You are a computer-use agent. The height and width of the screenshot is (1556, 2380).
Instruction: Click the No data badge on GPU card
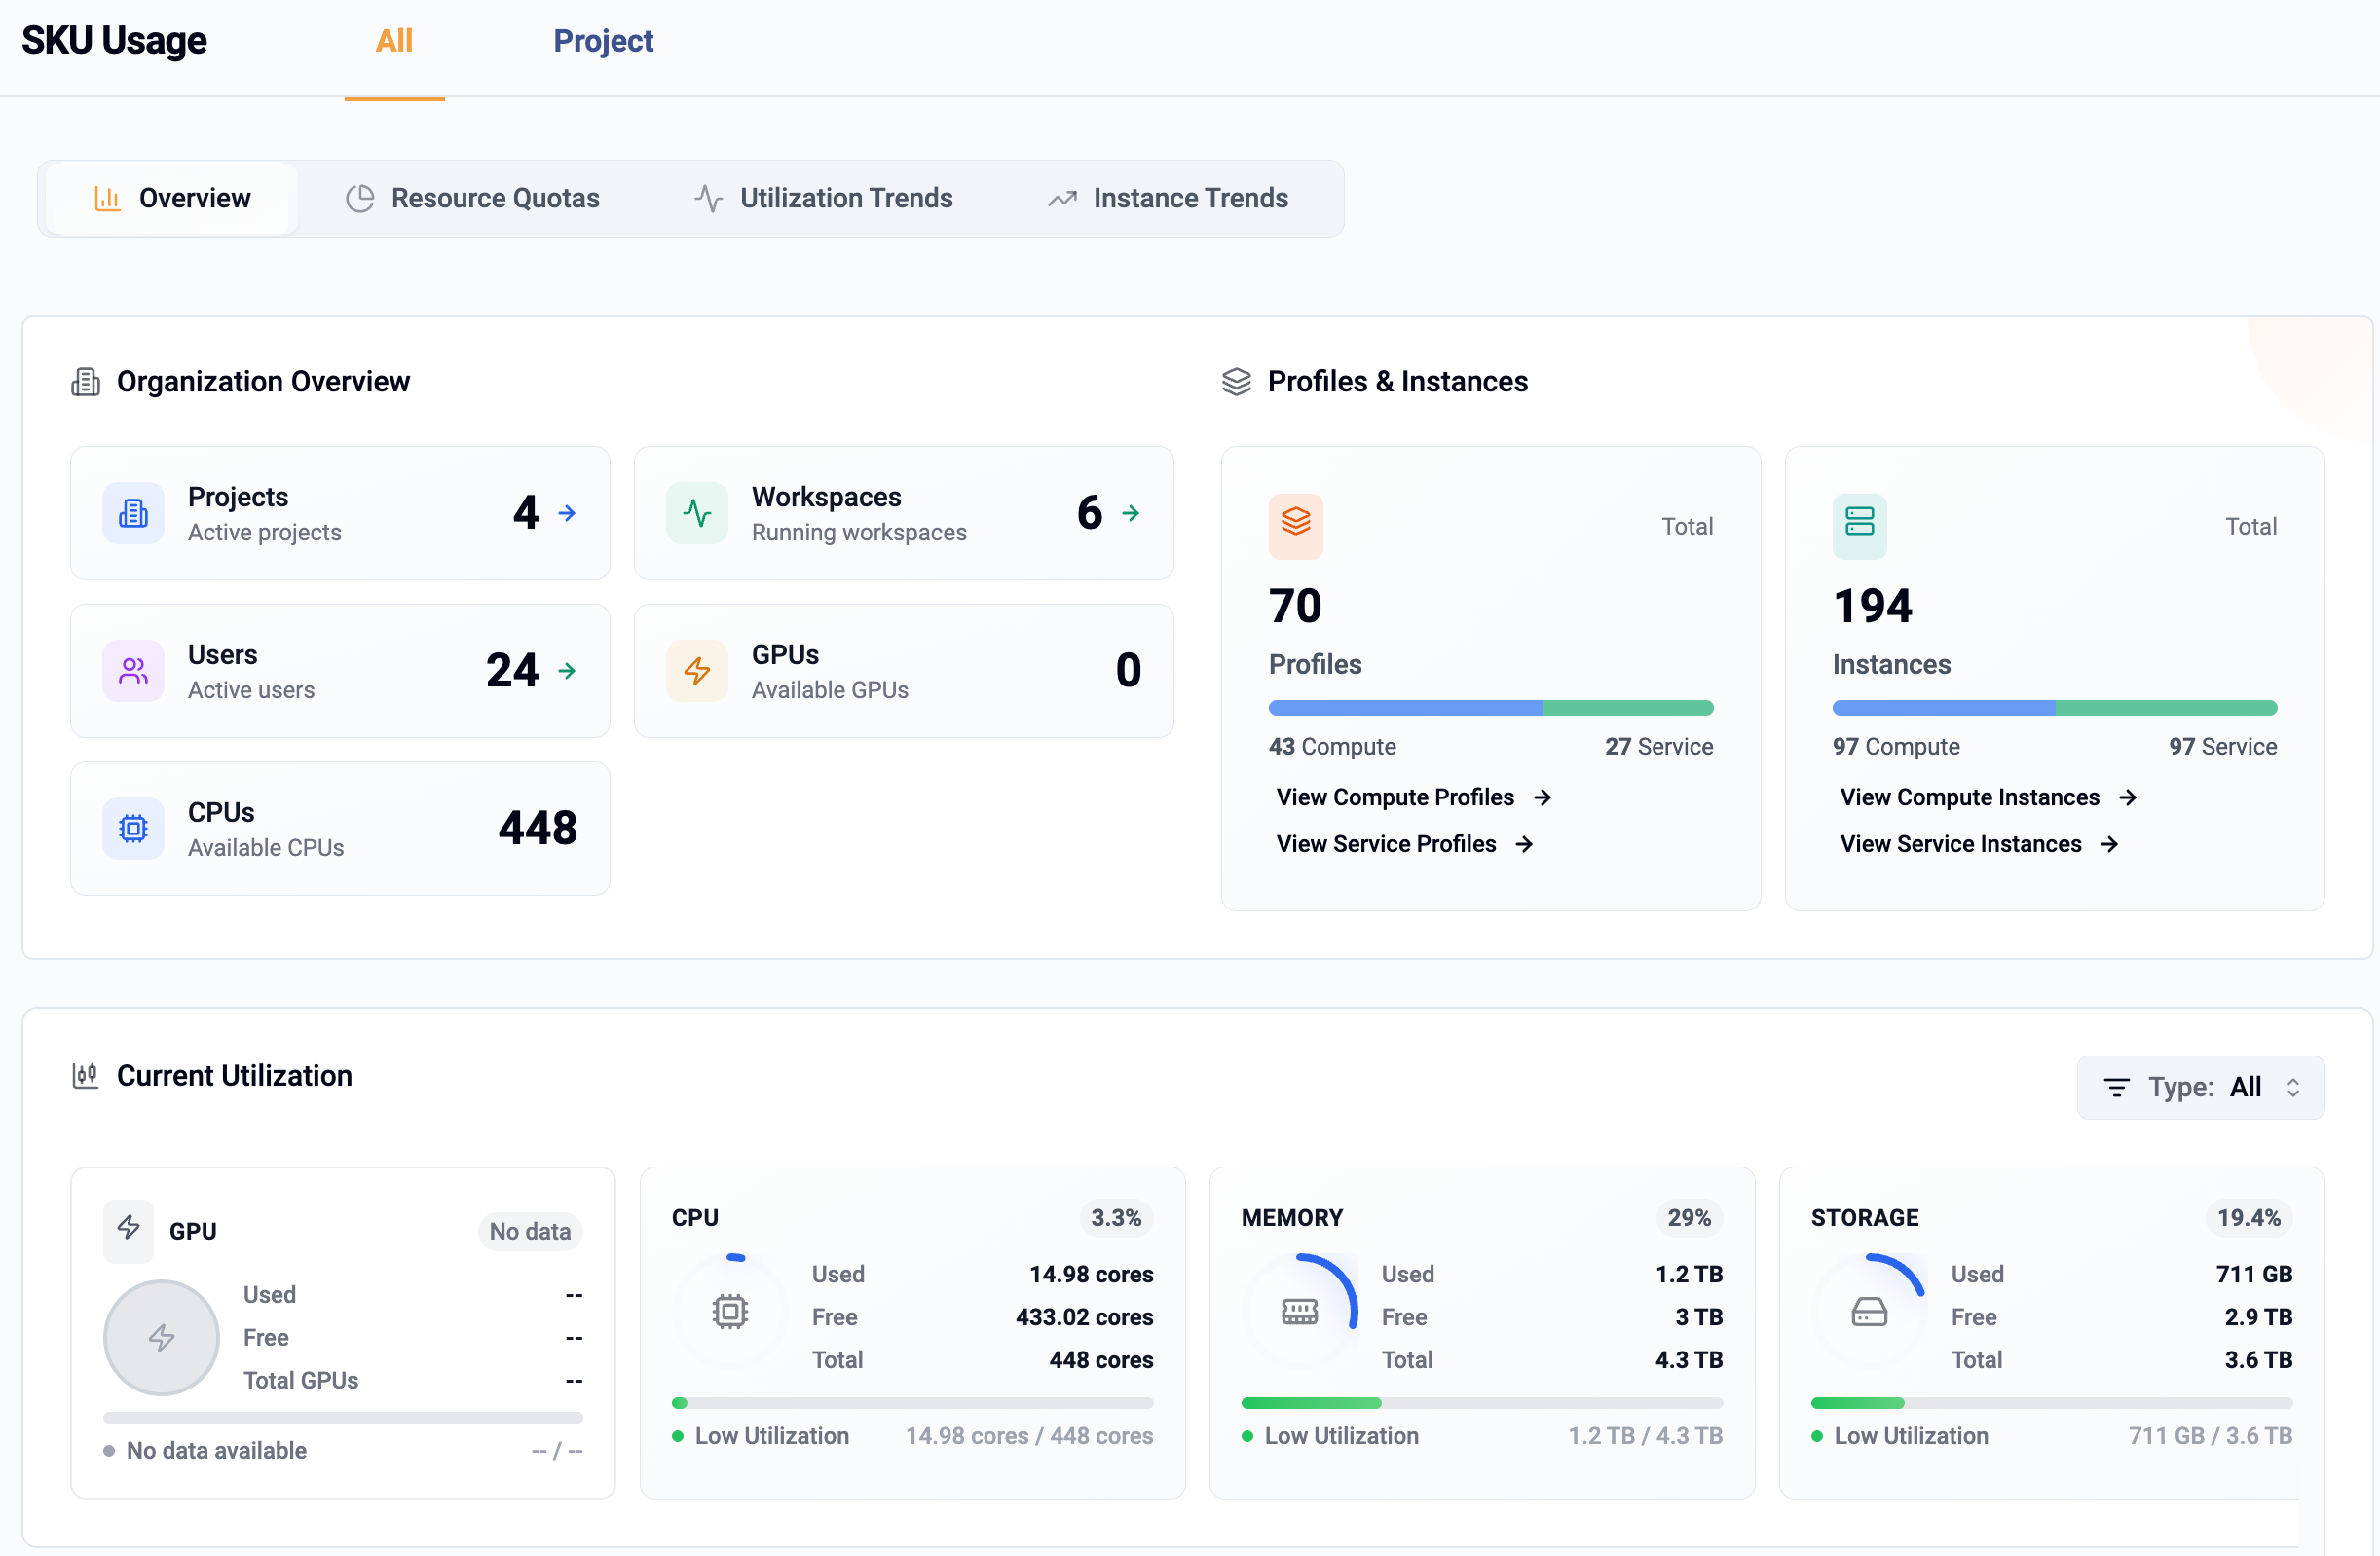coord(529,1231)
